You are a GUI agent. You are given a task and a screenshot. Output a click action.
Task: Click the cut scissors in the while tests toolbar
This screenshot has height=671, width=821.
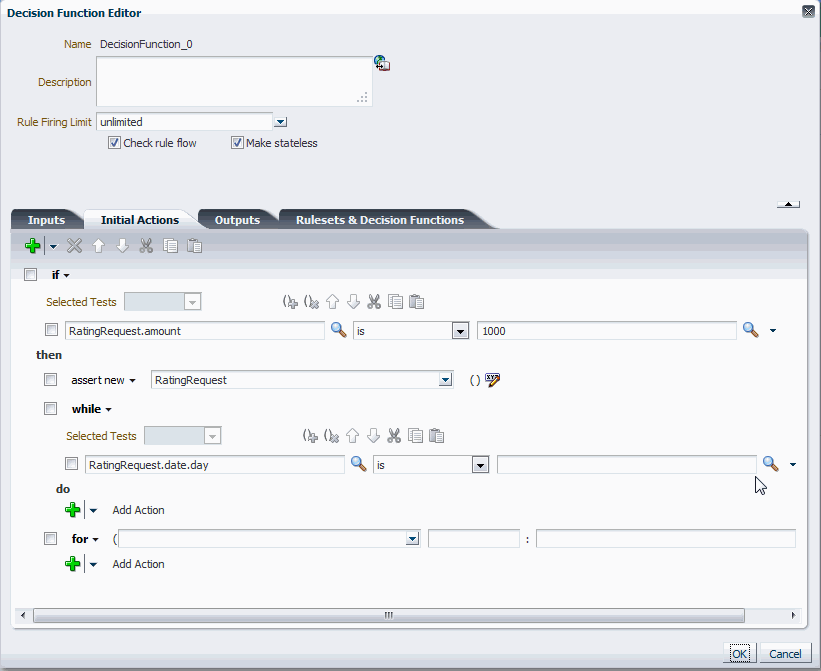point(394,436)
